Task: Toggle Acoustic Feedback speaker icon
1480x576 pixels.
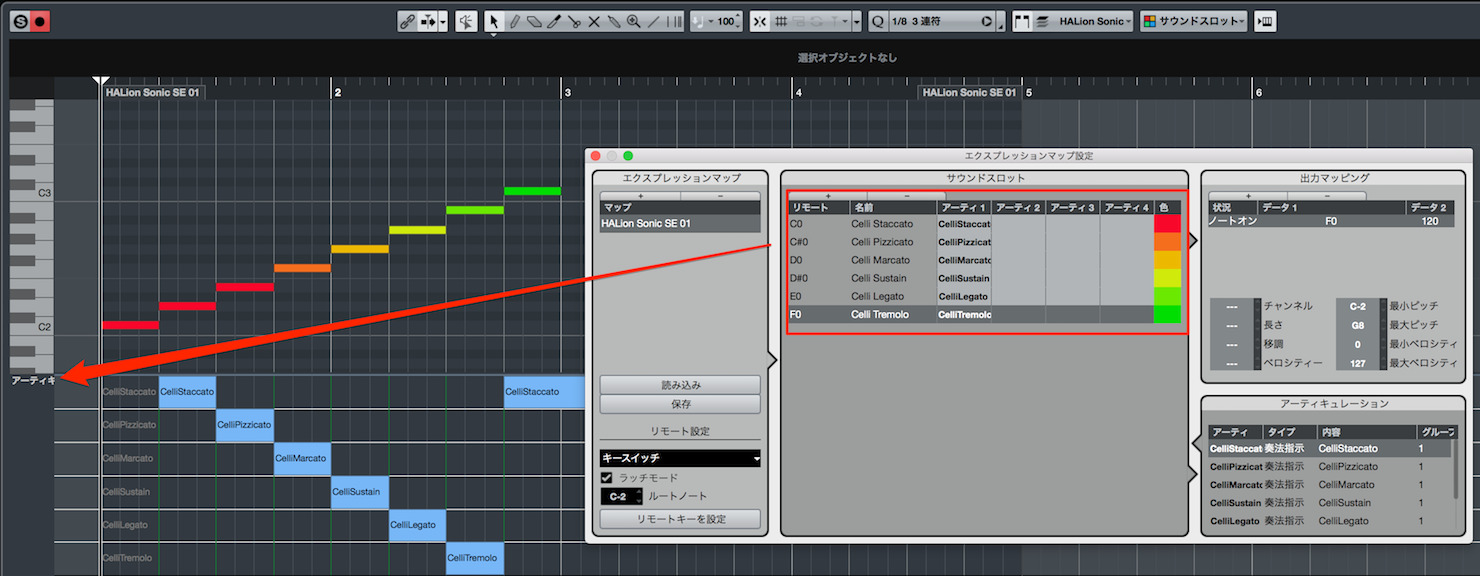Action: tap(466, 21)
